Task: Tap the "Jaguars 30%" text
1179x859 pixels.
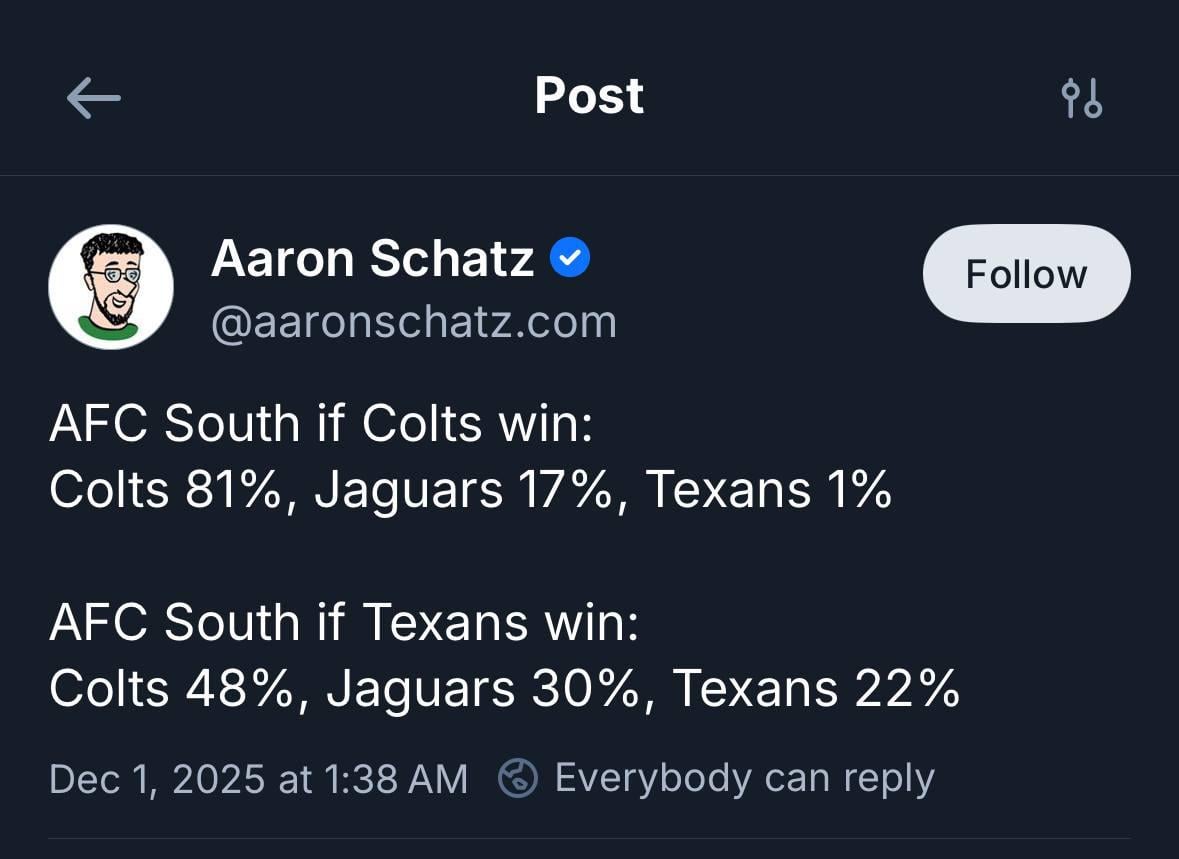Action: tap(483, 688)
